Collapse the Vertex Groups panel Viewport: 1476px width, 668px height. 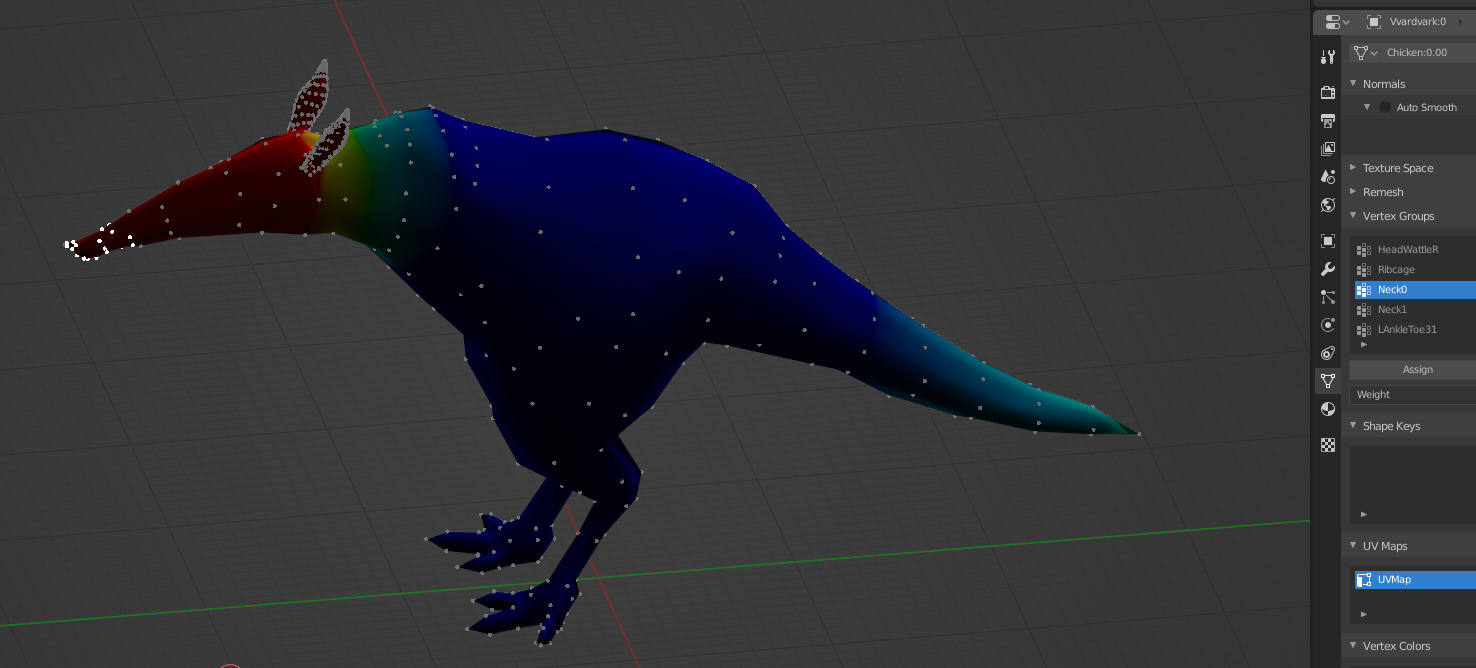1353,216
